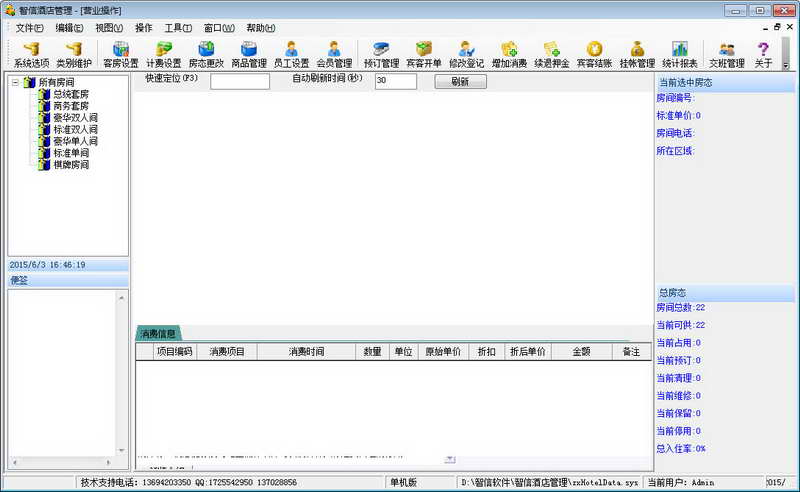The width and height of the screenshot is (800, 492).
Task: Click 宾客开单 guest check-in icon
Action: [x=424, y=54]
